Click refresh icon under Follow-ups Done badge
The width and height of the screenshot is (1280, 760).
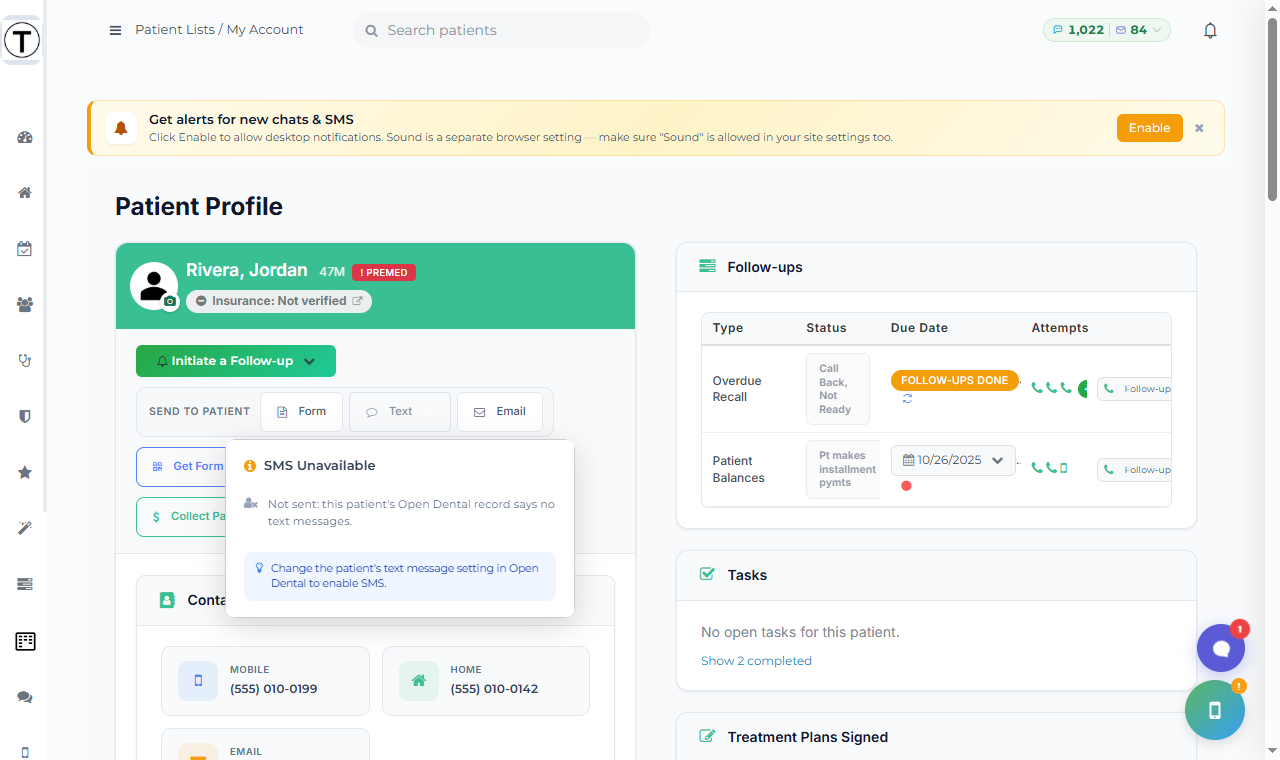pyautogui.click(x=907, y=398)
